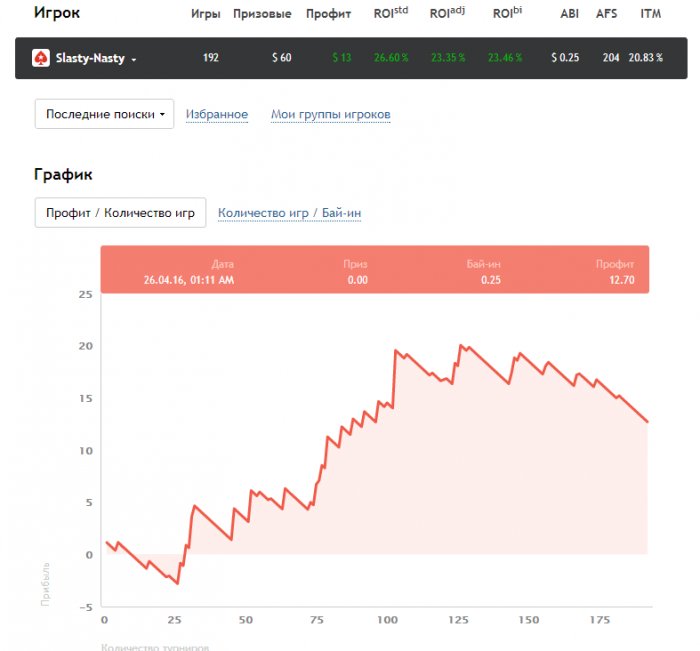Click the ABI column header
This screenshot has height=651, width=700.
[x=570, y=15]
